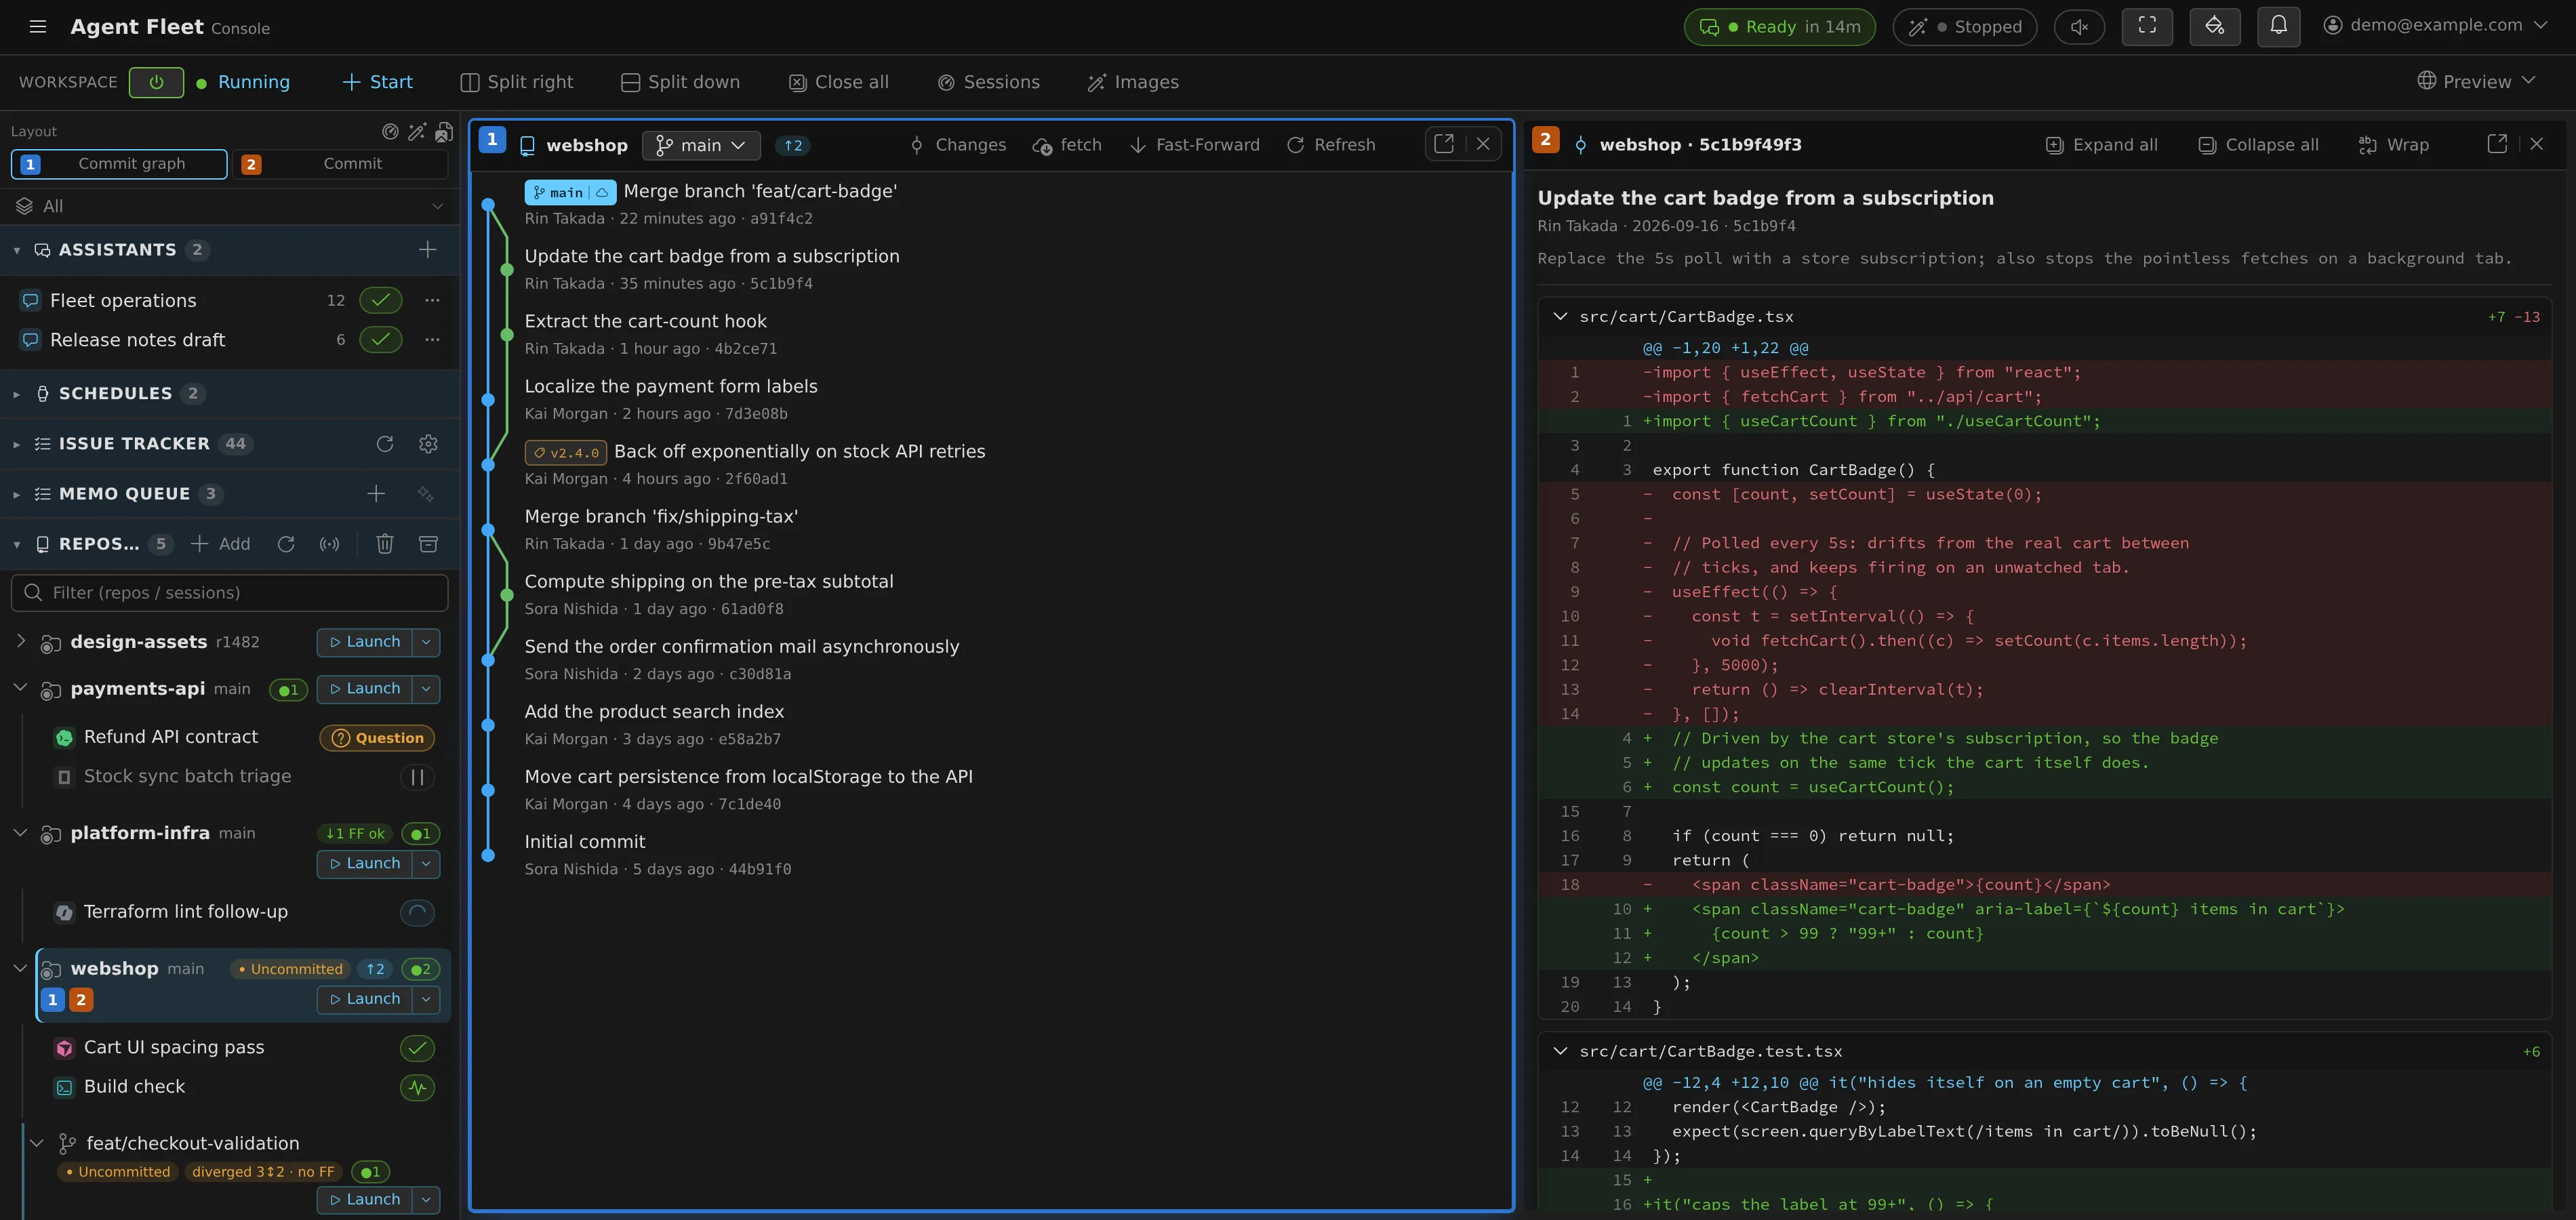The image size is (2576, 1220).
Task: Open Terraform lint follow-up session
Action: [185, 912]
